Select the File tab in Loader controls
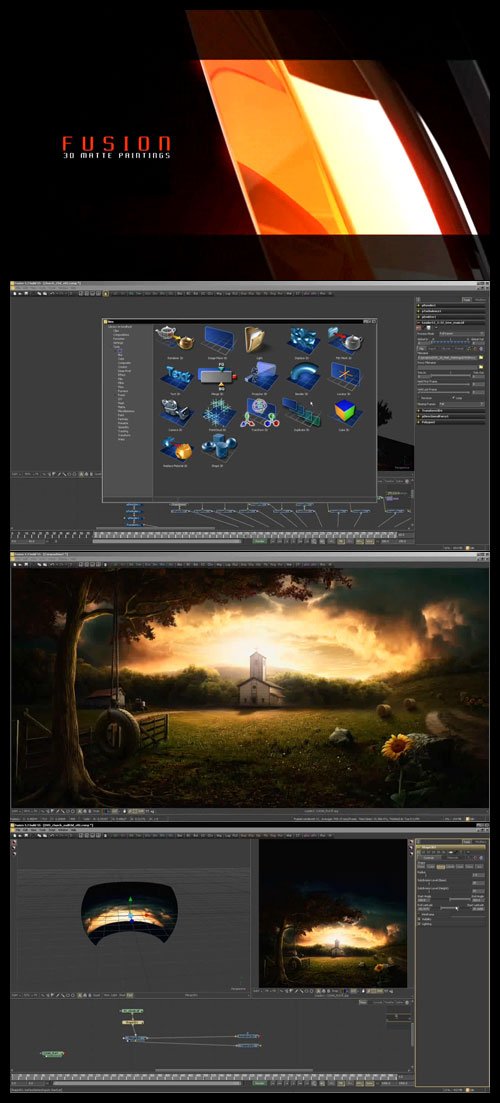Viewport: 500px width, 1103px height. pyautogui.click(x=422, y=348)
